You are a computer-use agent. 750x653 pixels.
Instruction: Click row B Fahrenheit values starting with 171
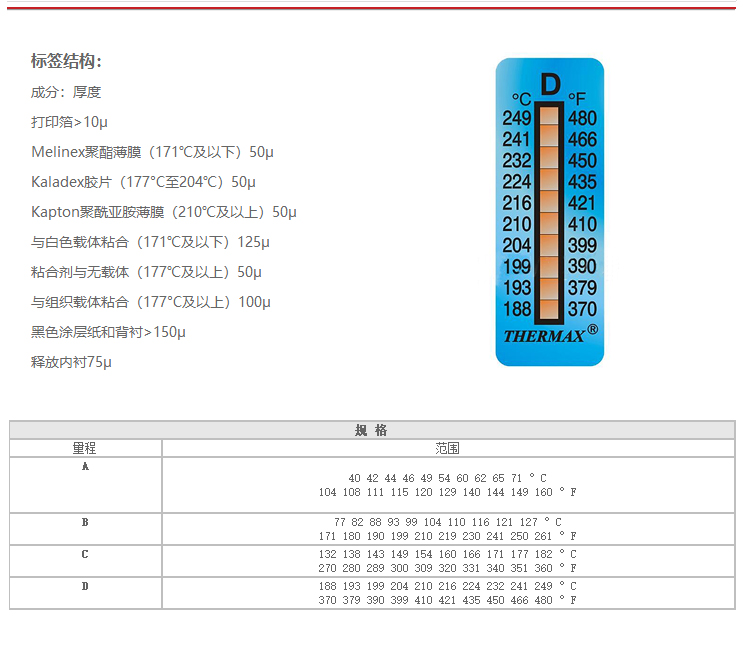[447, 536]
